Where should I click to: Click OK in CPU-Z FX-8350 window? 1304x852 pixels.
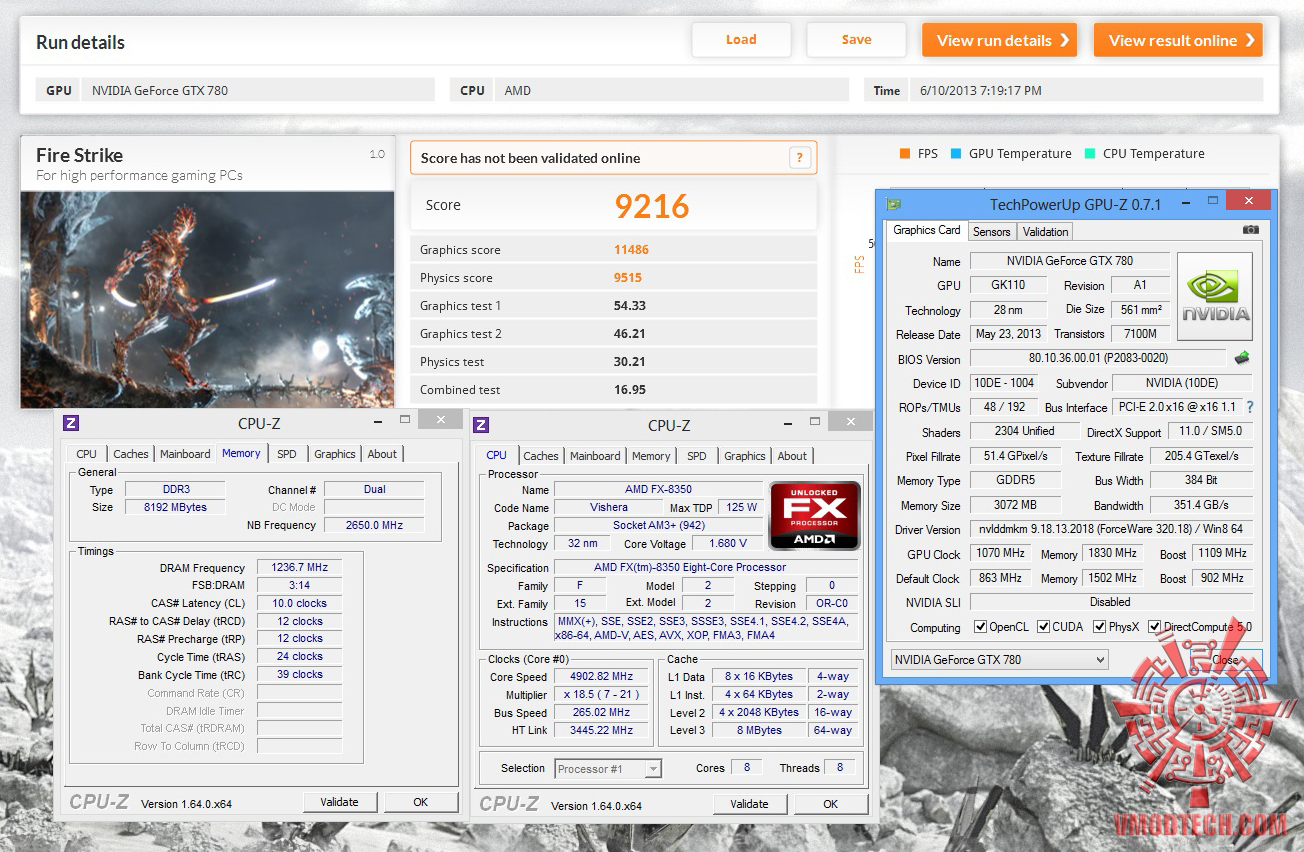click(x=831, y=804)
